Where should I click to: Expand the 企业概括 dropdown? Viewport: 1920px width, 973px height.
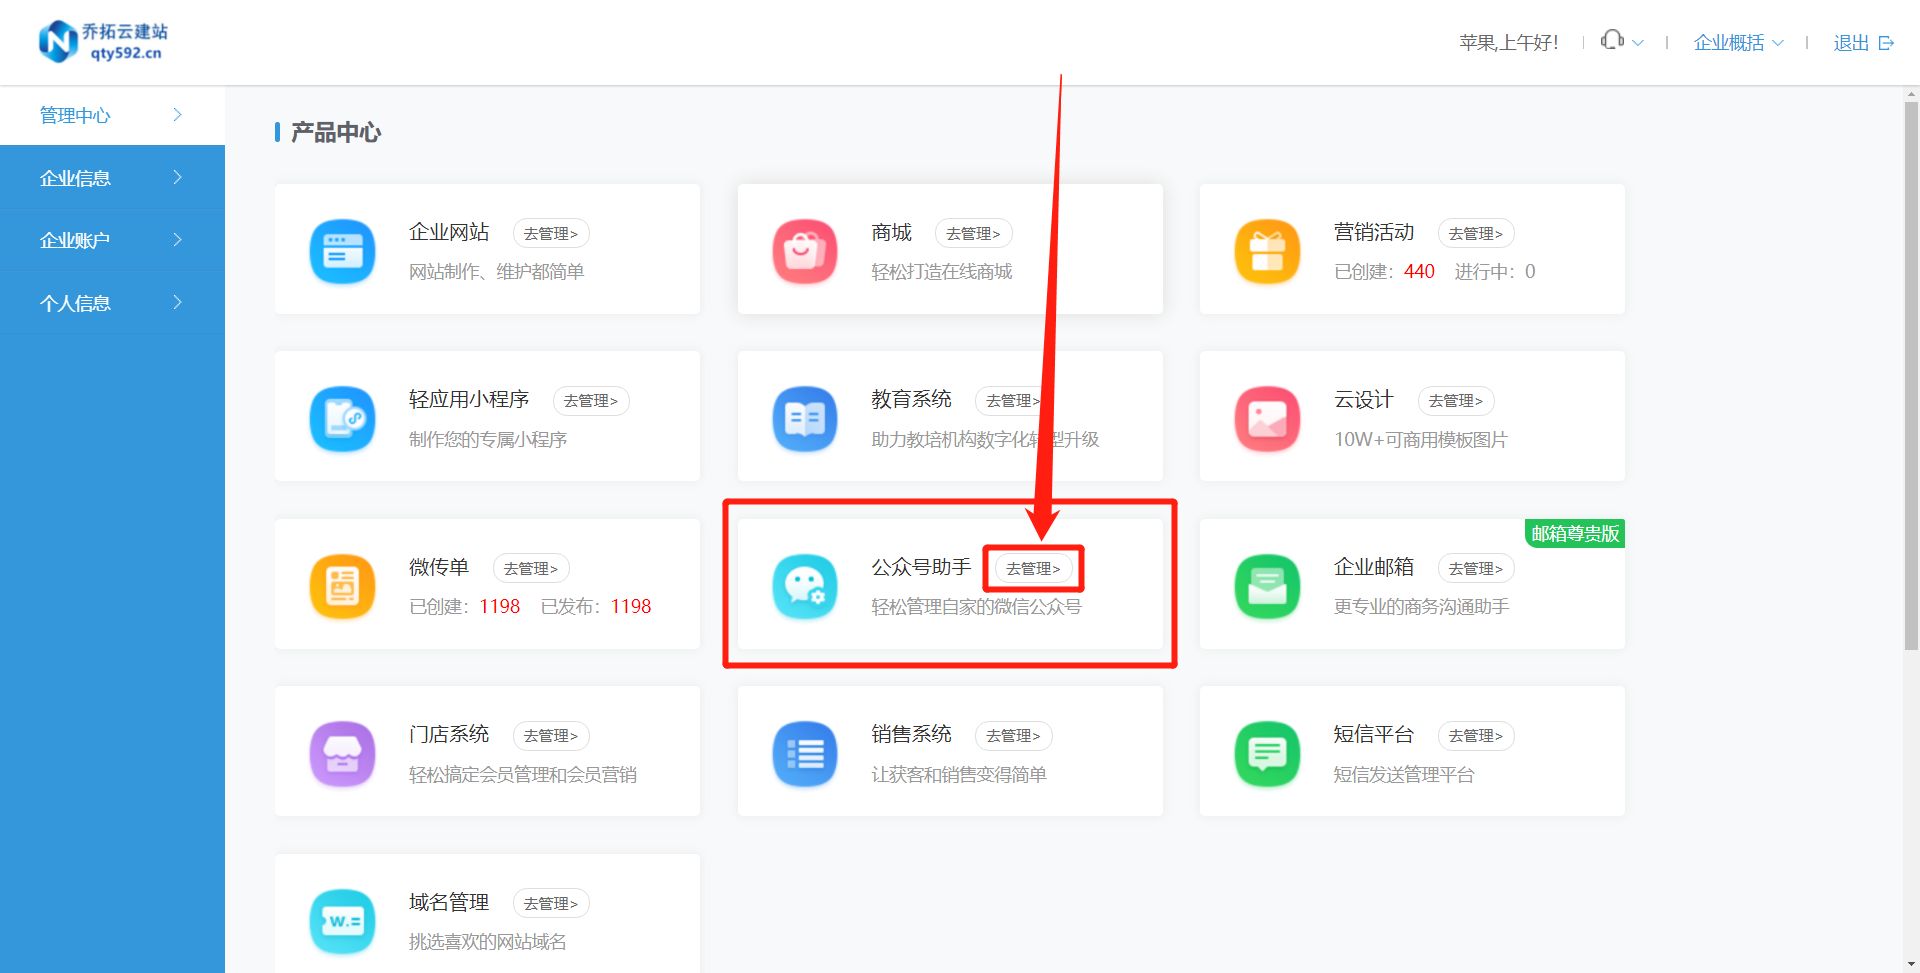click(x=1738, y=42)
